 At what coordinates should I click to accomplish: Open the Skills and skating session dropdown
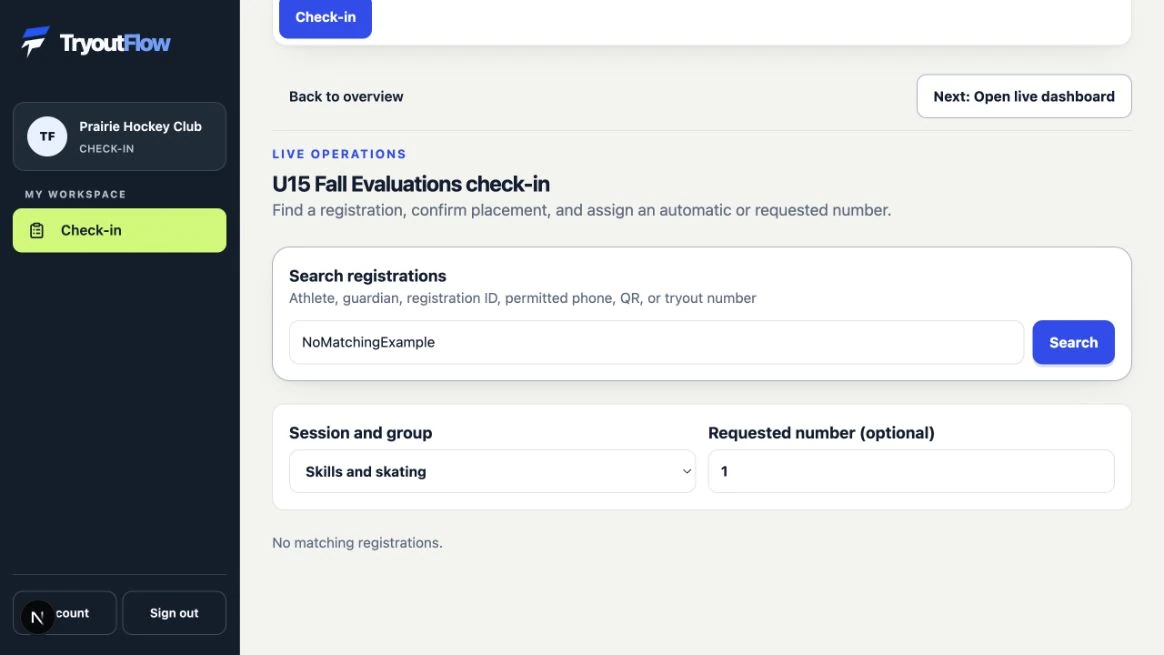coord(492,472)
